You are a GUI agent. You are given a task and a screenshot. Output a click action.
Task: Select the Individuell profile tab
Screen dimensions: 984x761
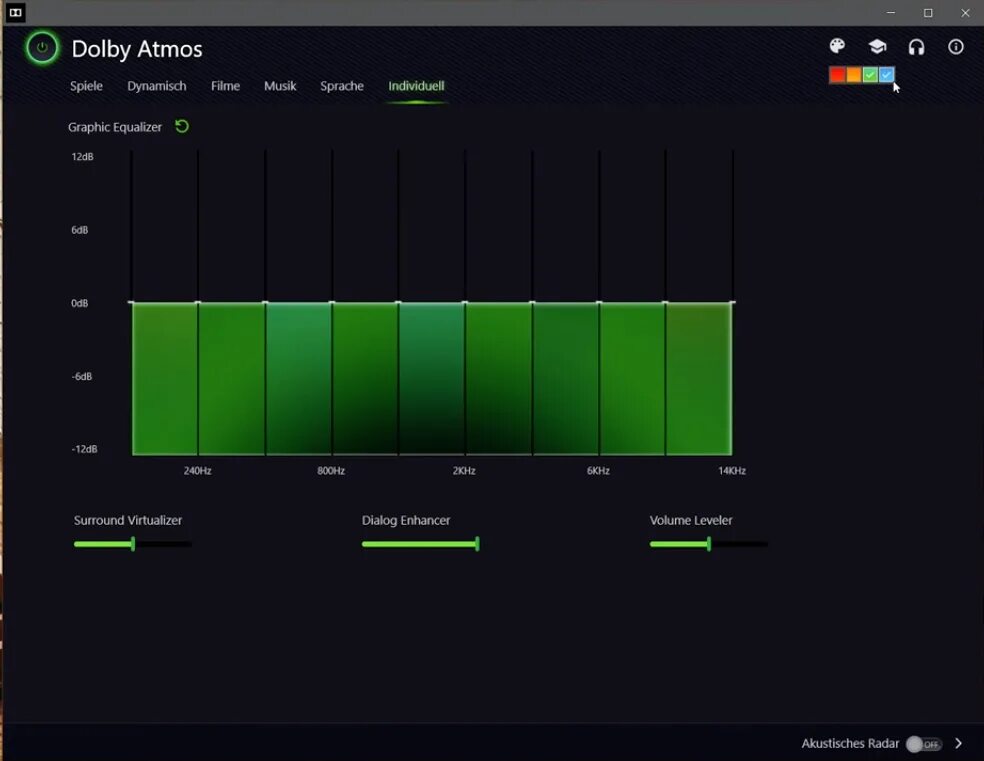[416, 86]
